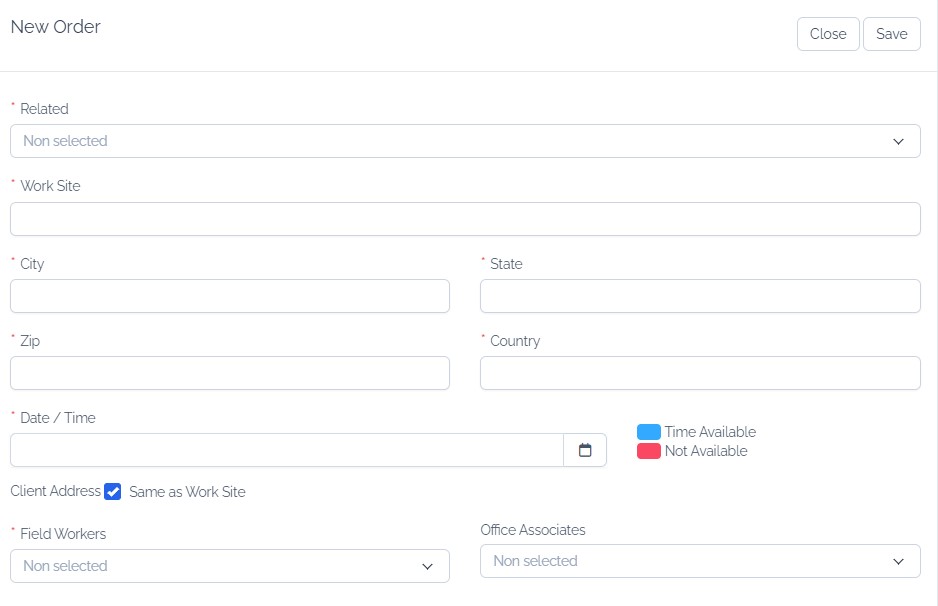Click the blue Time Available color swatch
Viewport: 938px width, 606px height.
(x=648, y=432)
